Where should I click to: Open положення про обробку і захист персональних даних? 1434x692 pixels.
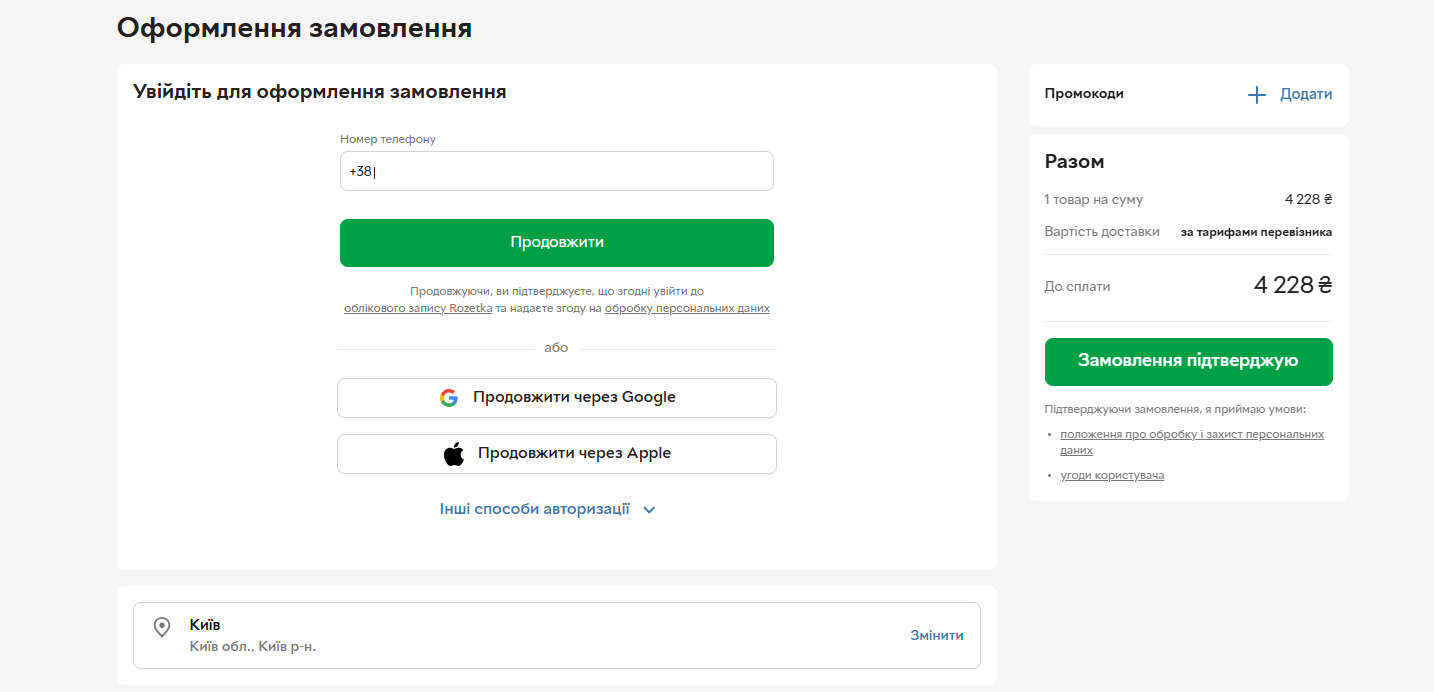(1192, 442)
